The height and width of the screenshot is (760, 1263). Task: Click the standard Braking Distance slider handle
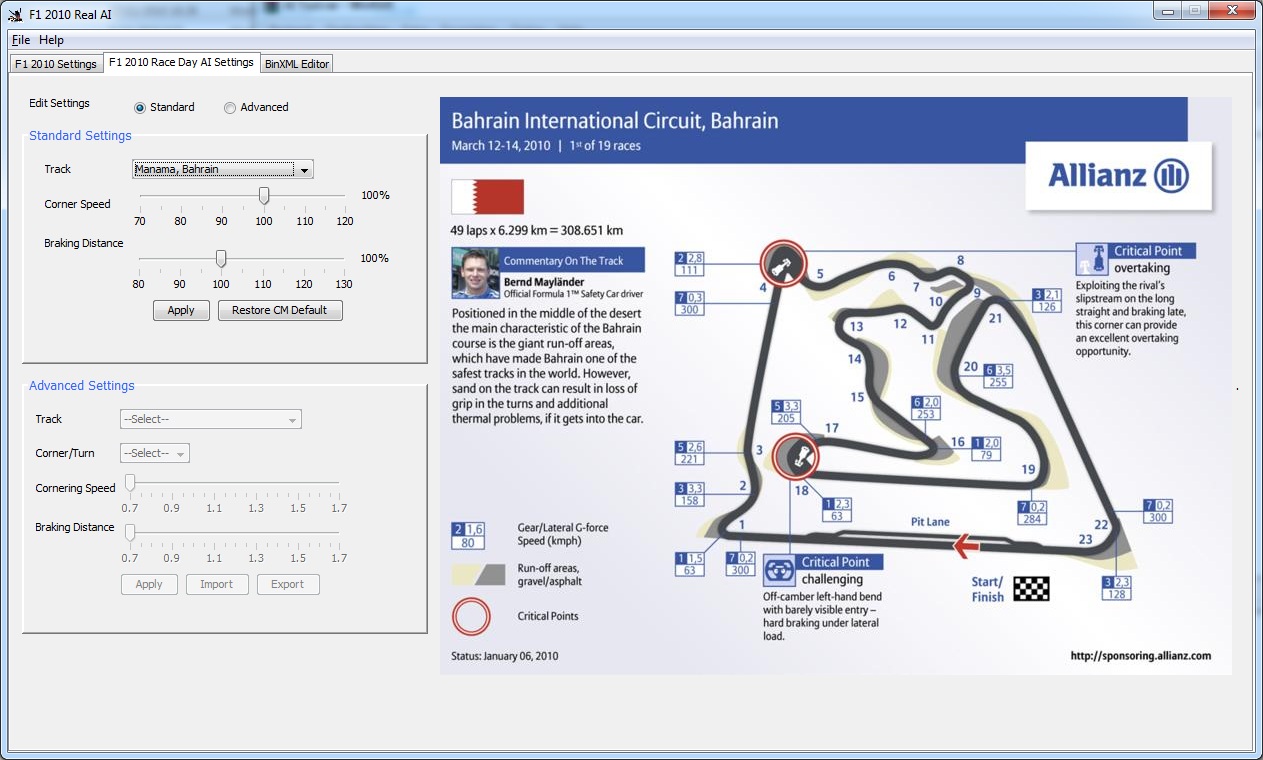coord(221,258)
